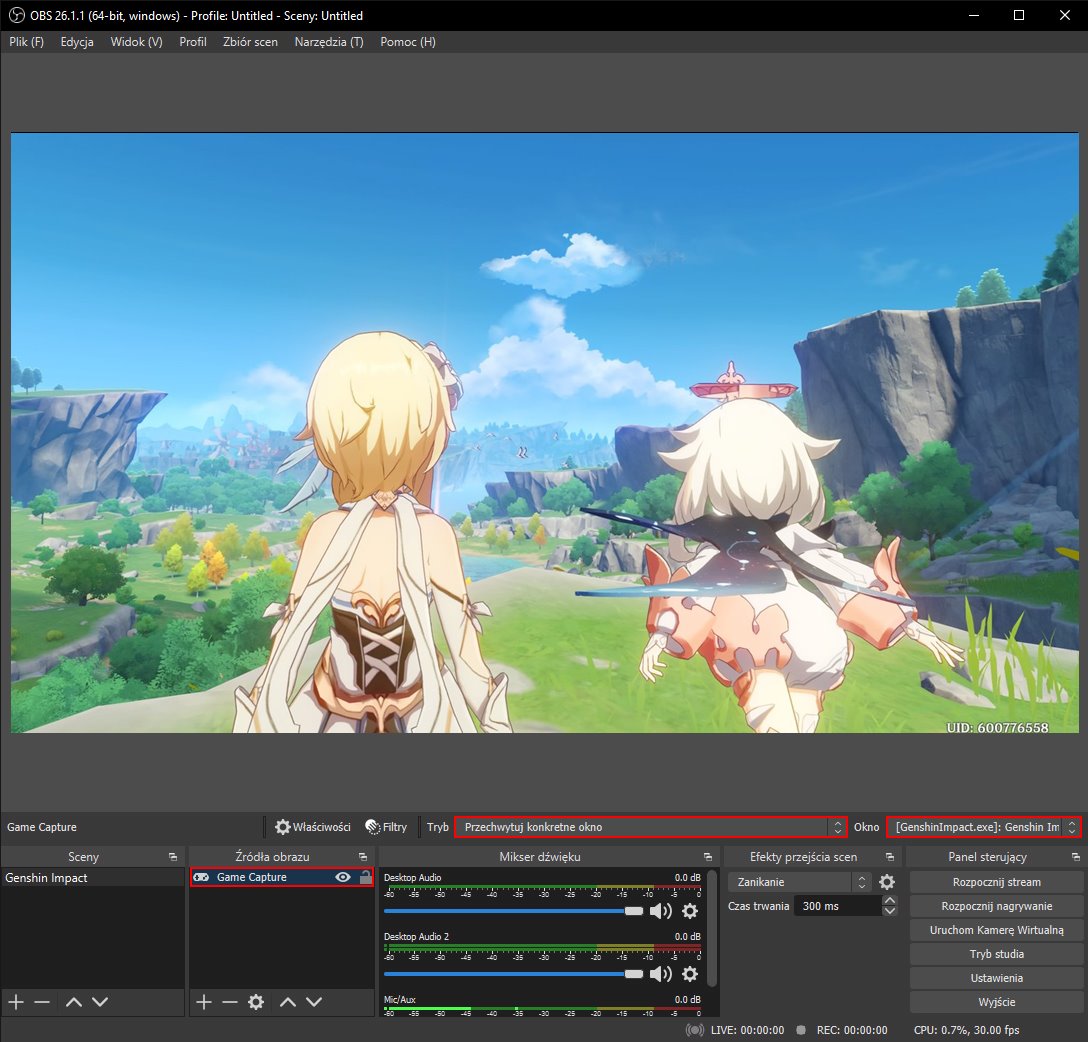Open the Narzędzia (T) menu
Viewport: 1088px width, 1042px height.
coord(329,42)
